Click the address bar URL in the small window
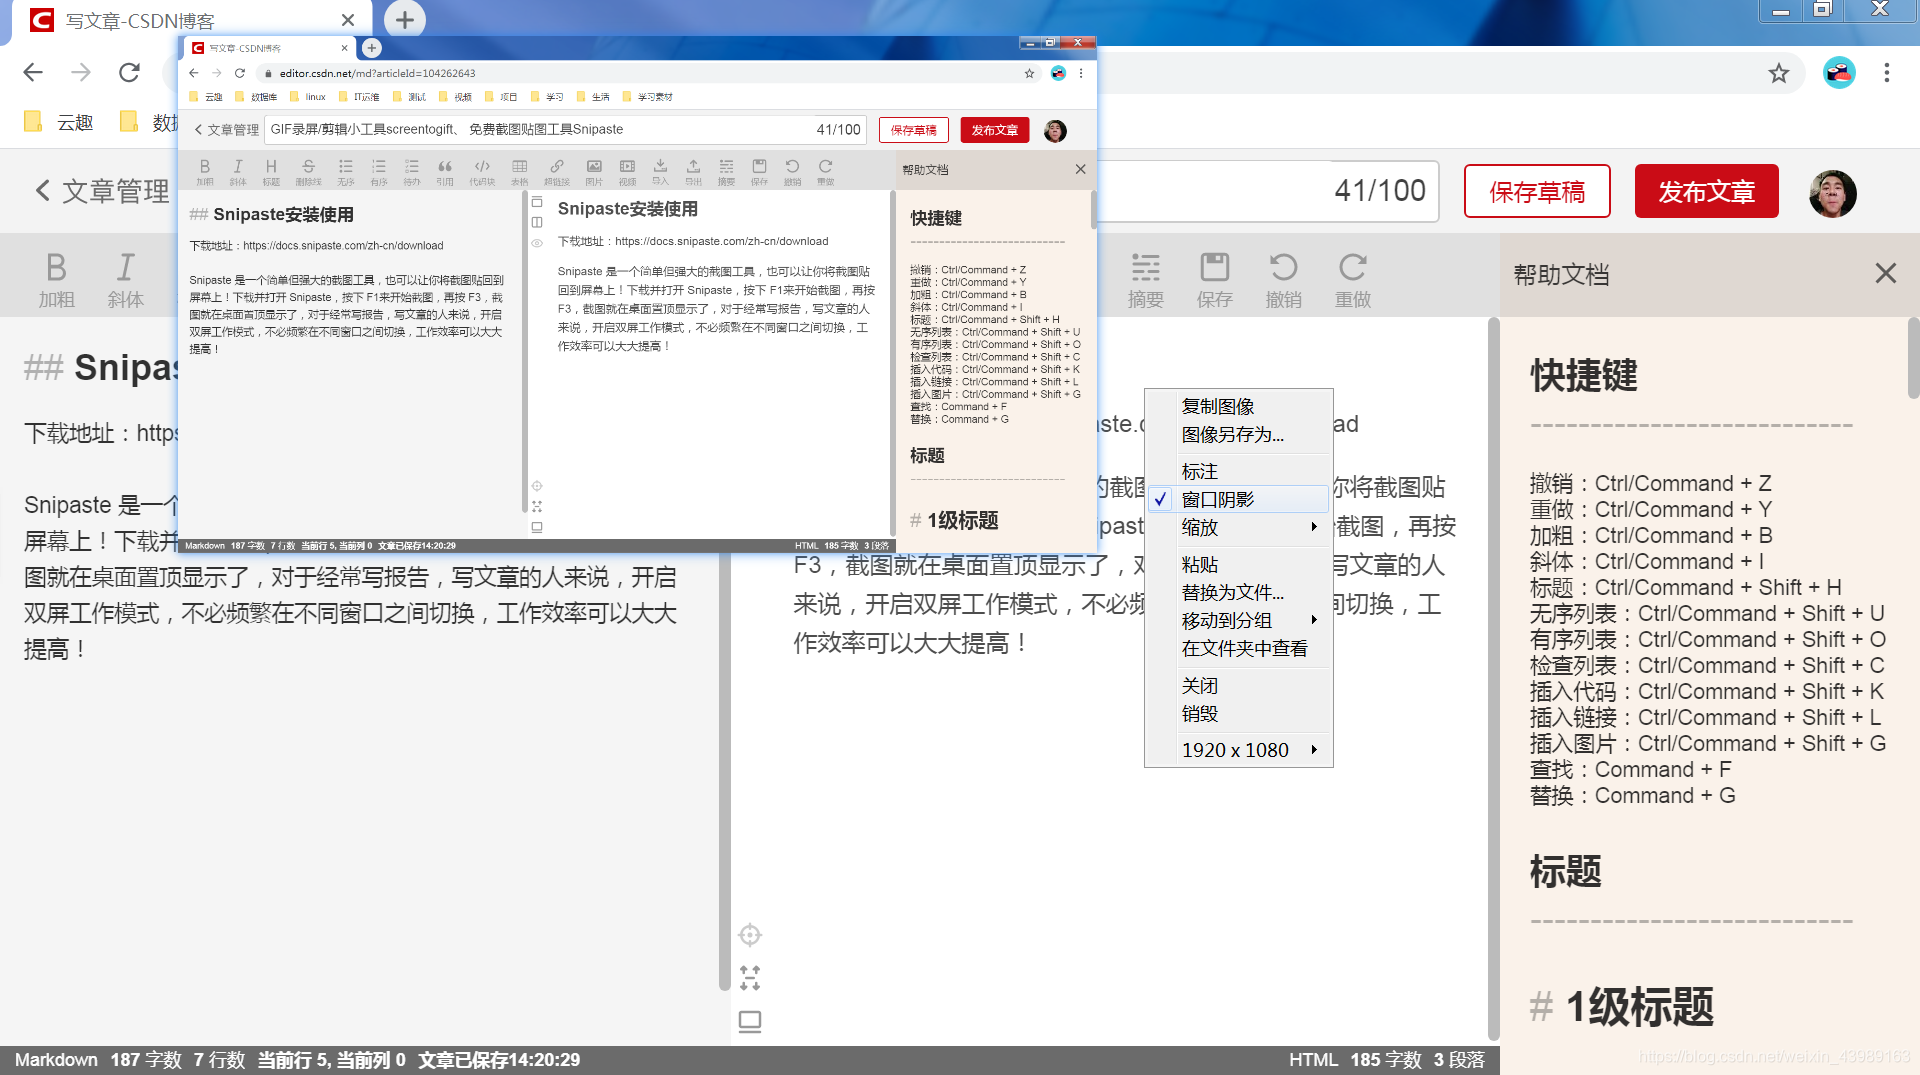1920x1075 pixels. point(377,73)
